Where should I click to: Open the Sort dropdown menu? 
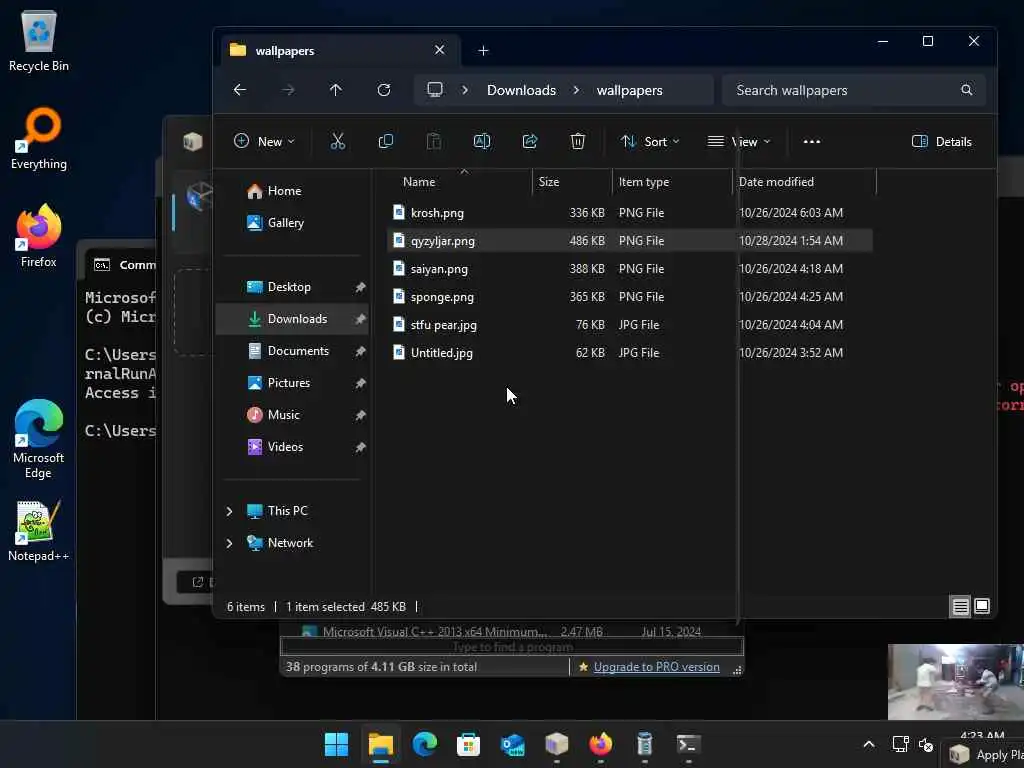[x=650, y=141]
